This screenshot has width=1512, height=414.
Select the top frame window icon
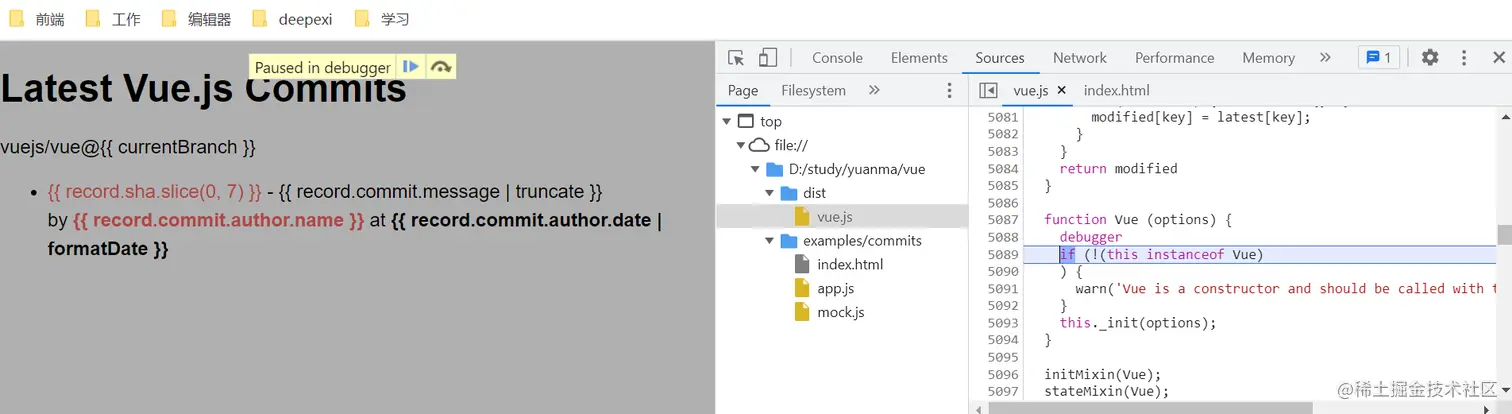[745, 121]
